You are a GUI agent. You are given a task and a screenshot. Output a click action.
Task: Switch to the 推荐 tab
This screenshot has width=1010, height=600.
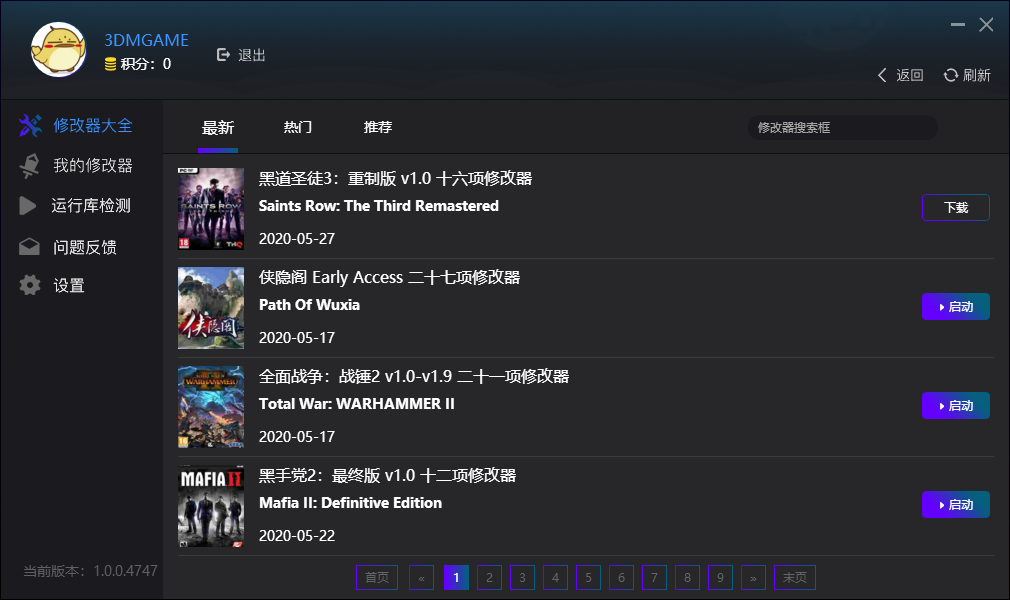[377, 127]
